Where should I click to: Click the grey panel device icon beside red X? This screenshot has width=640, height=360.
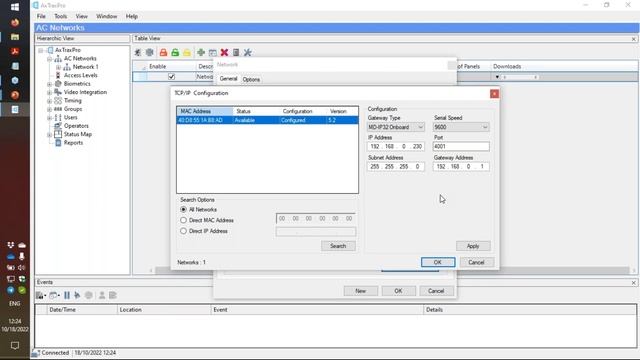pyautogui.click(x=236, y=53)
